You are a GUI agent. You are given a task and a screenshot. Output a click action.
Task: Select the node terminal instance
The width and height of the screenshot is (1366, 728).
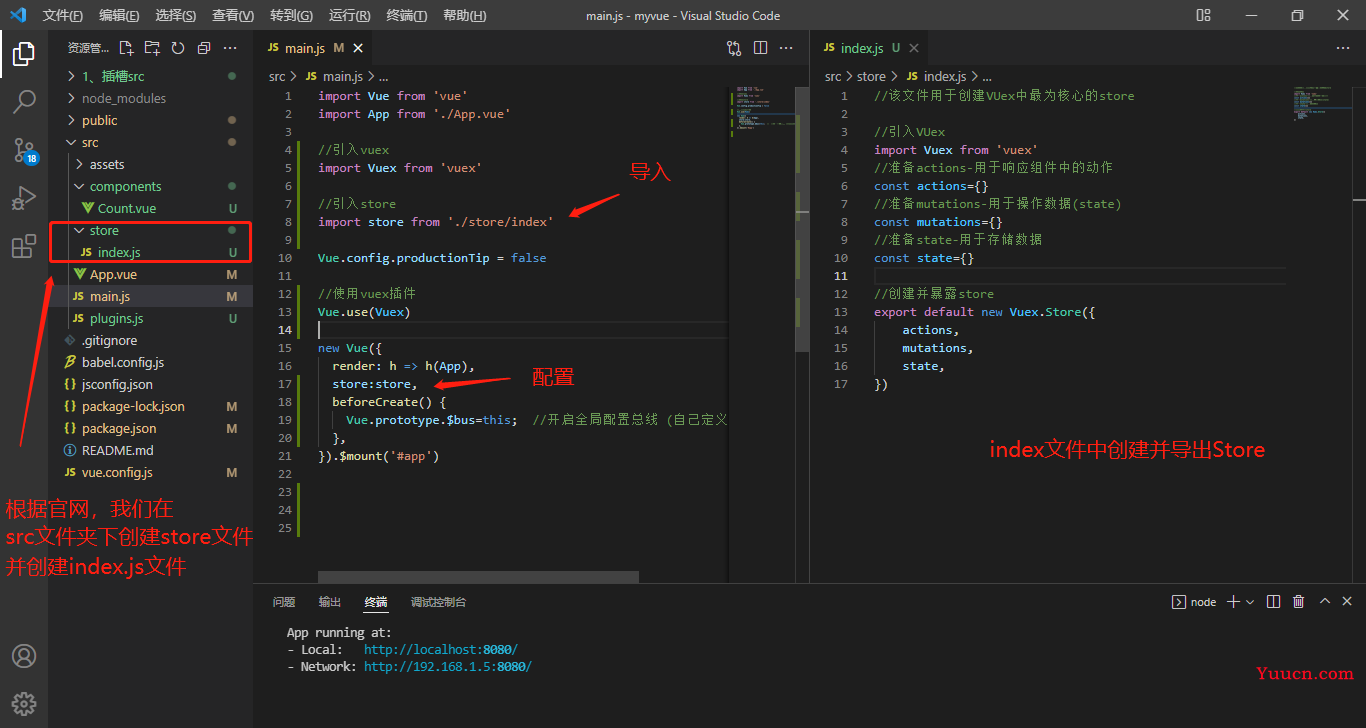pyautogui.click(x=1194, y=602)
